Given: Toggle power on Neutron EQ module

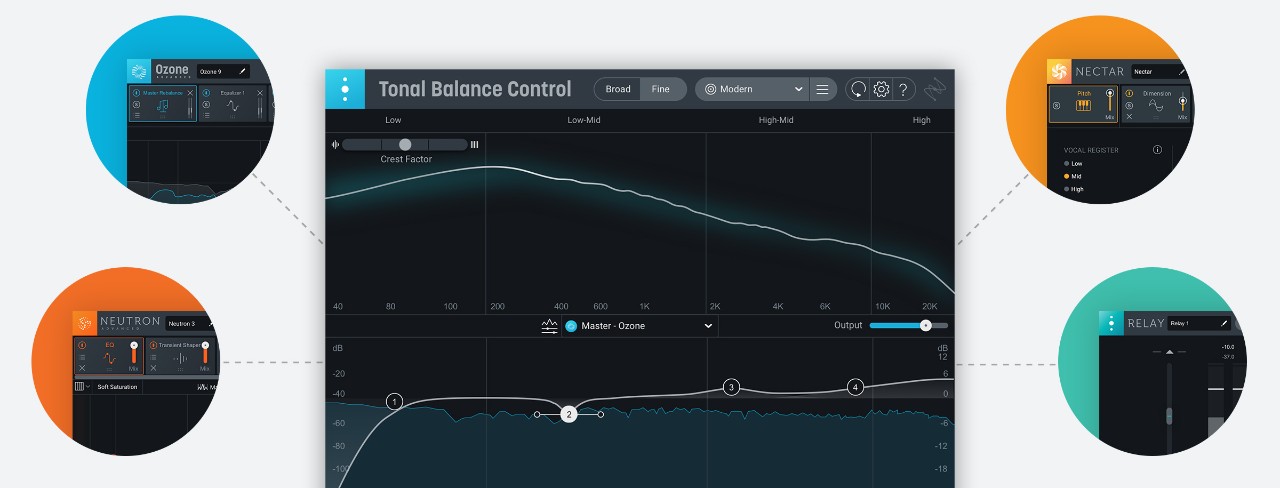Looking at the screenshot, I should click(82, 345).
